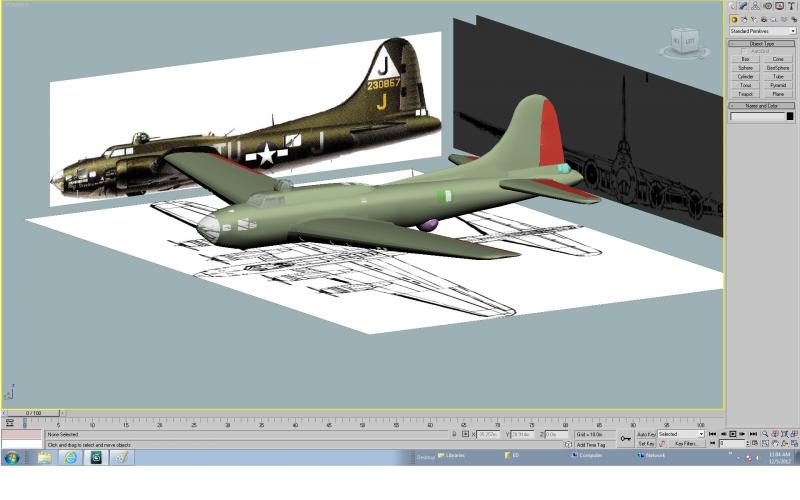
Task: Click the Plane primitive button
Action: (778, 94)
